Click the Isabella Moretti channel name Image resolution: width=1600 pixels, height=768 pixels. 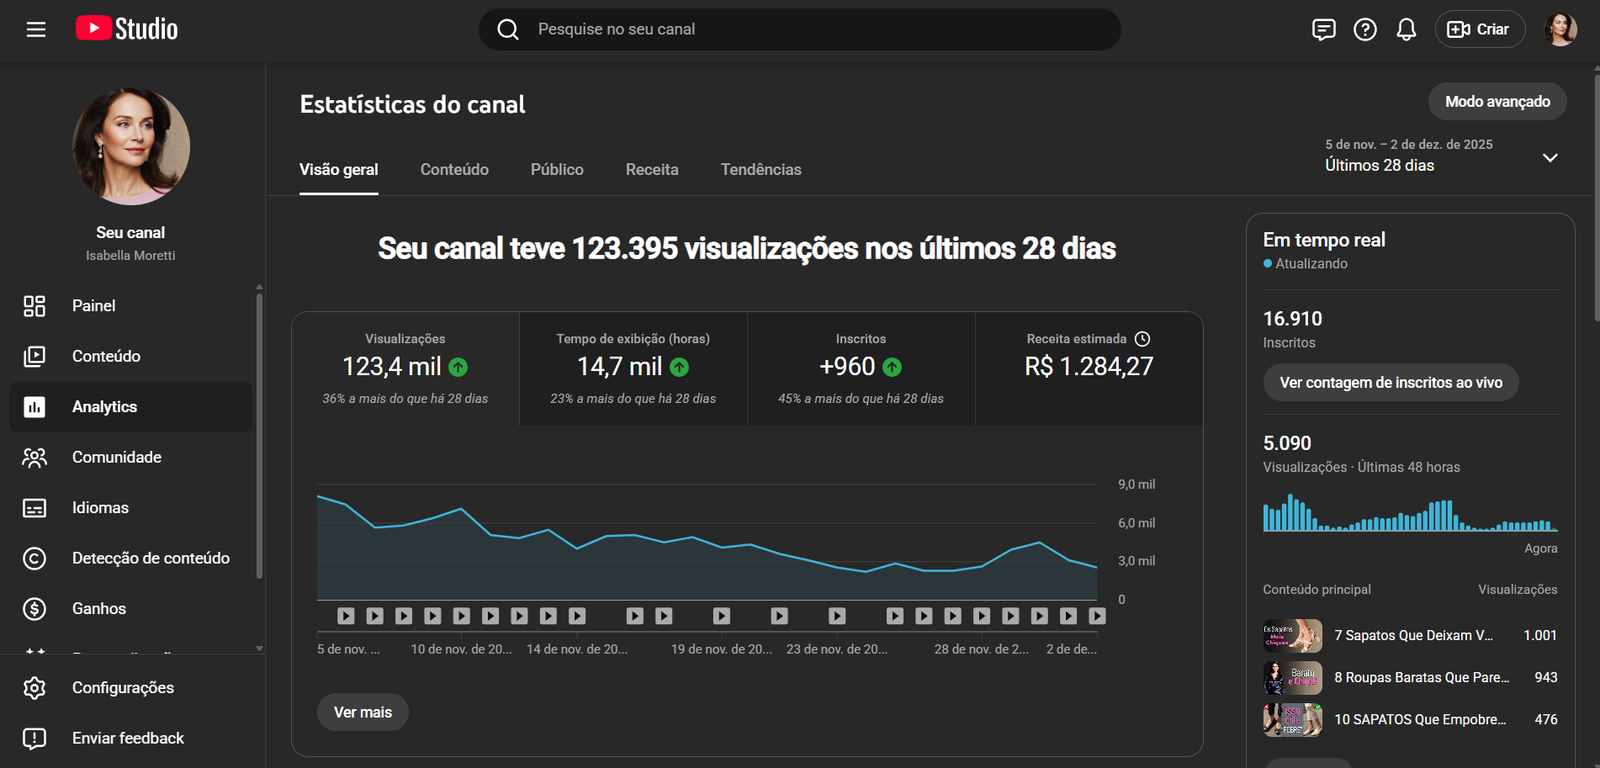[131, 256]
